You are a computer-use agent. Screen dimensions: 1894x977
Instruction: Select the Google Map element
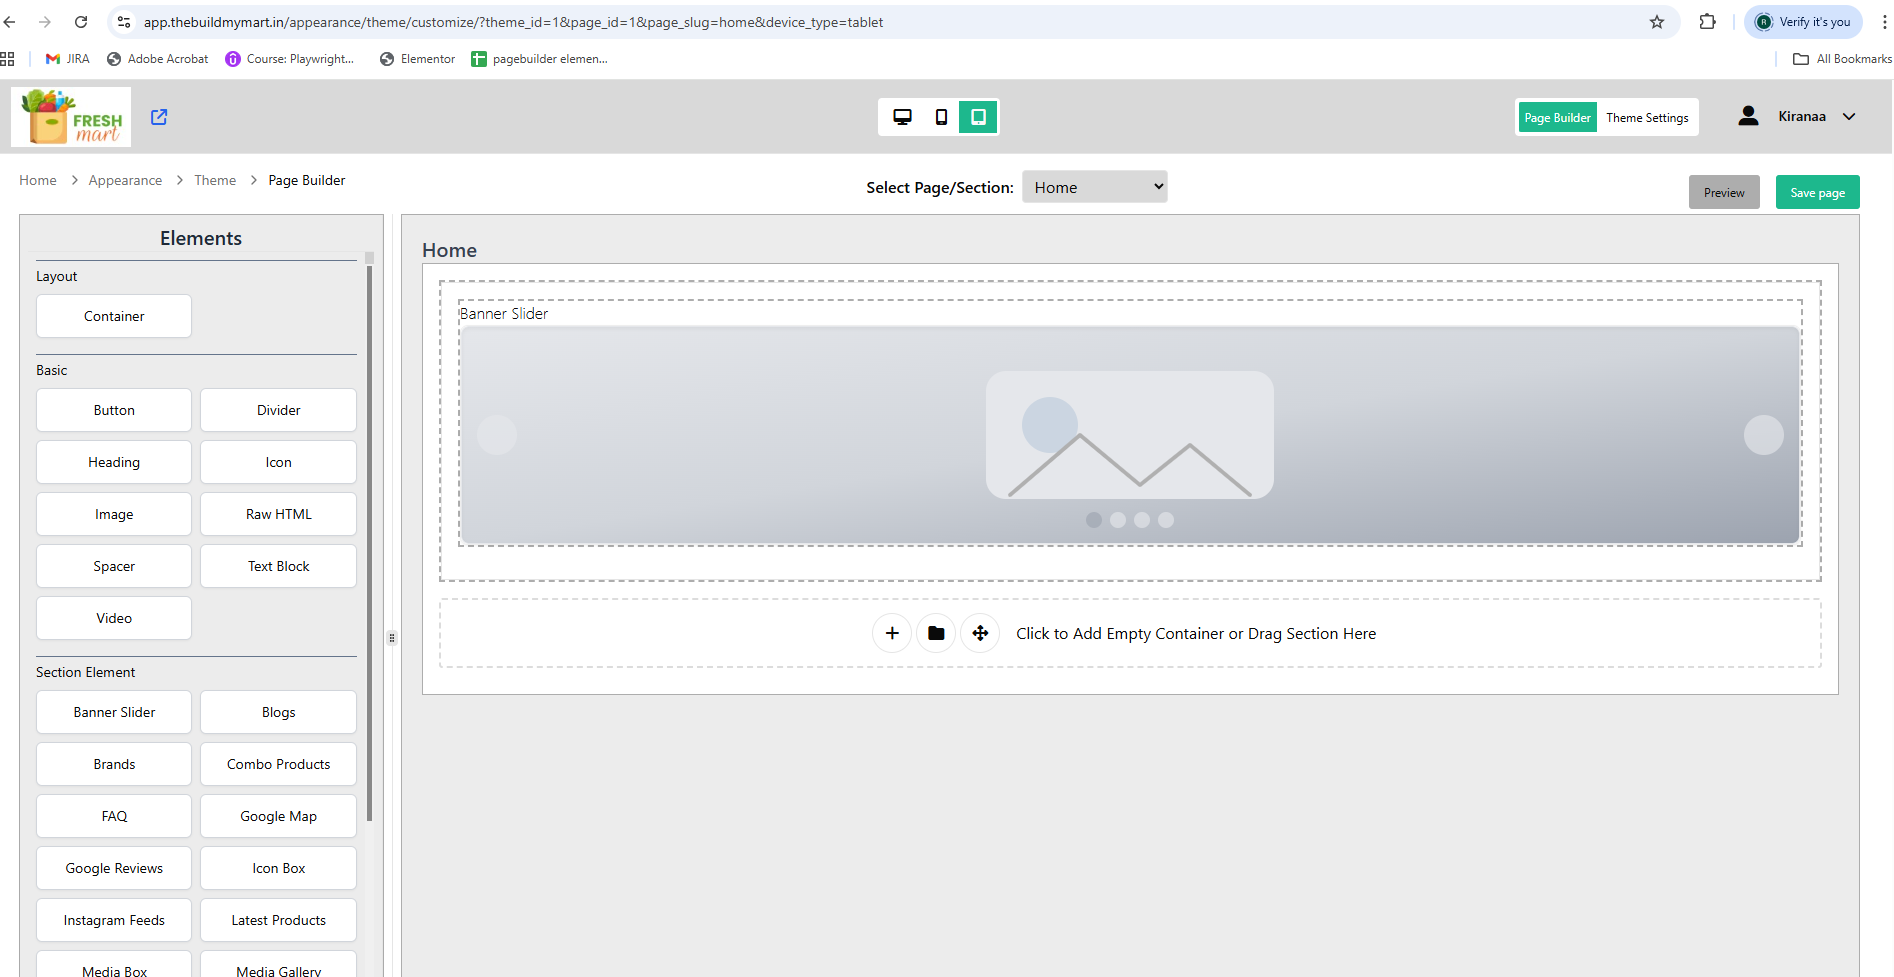[278, 816]
